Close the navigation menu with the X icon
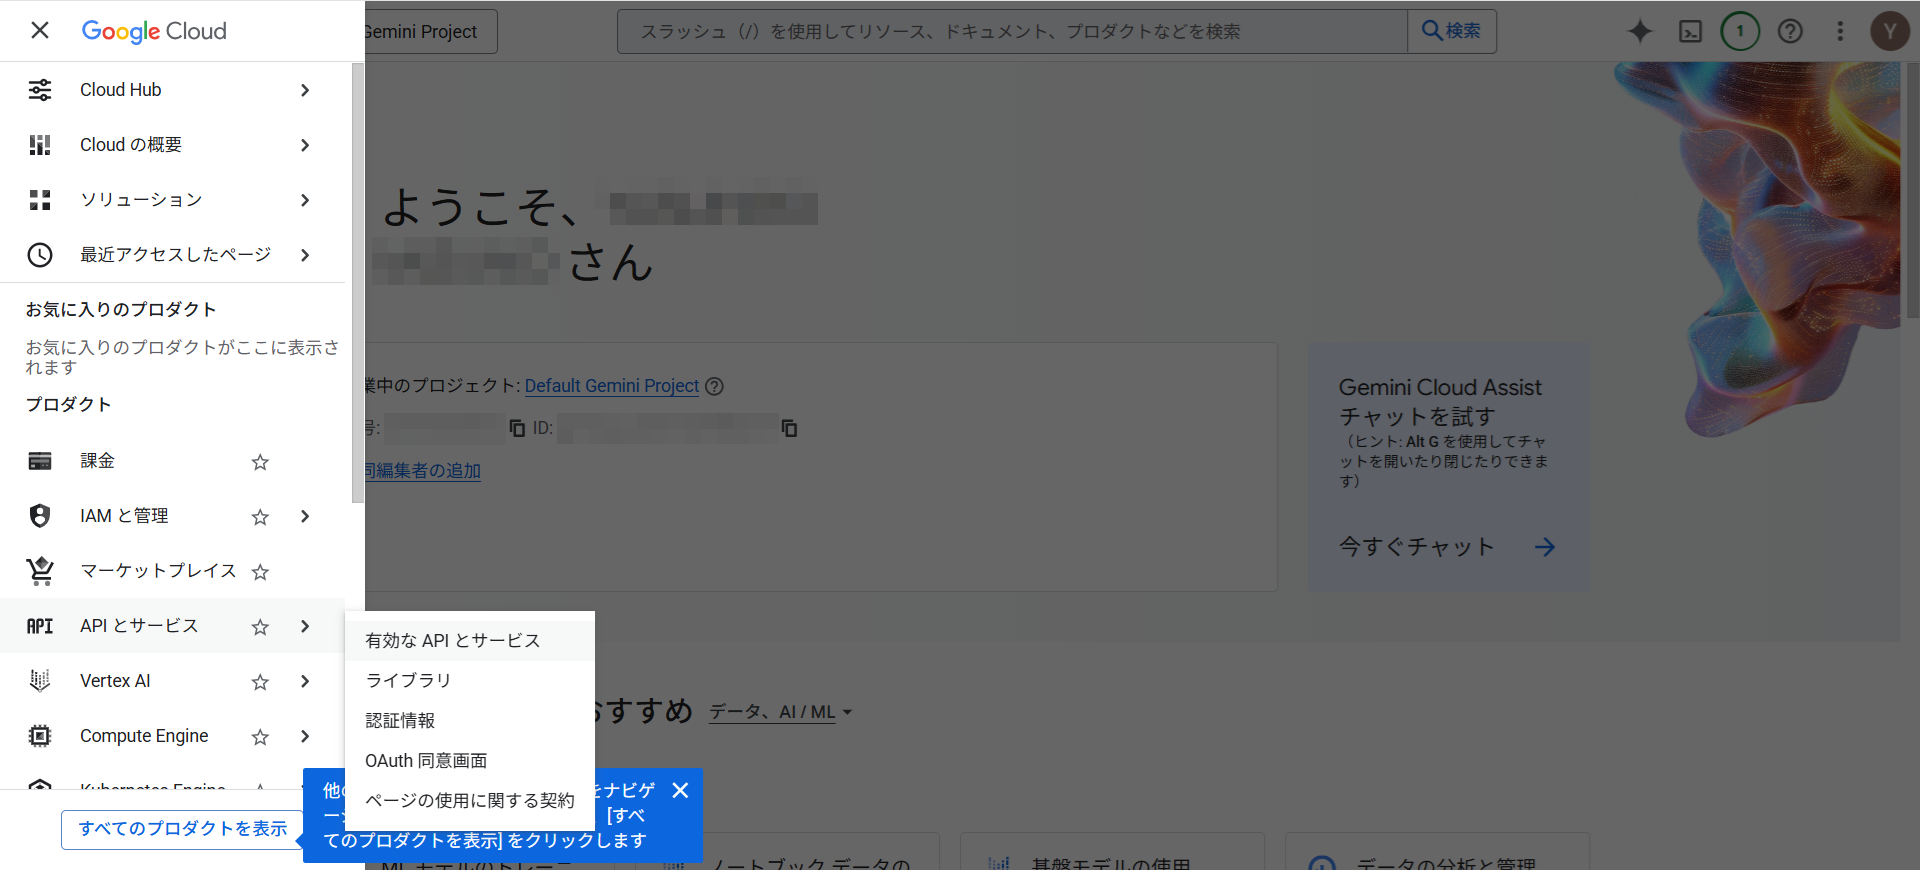This screenshot has width=1920, height=870. point(40,31)
